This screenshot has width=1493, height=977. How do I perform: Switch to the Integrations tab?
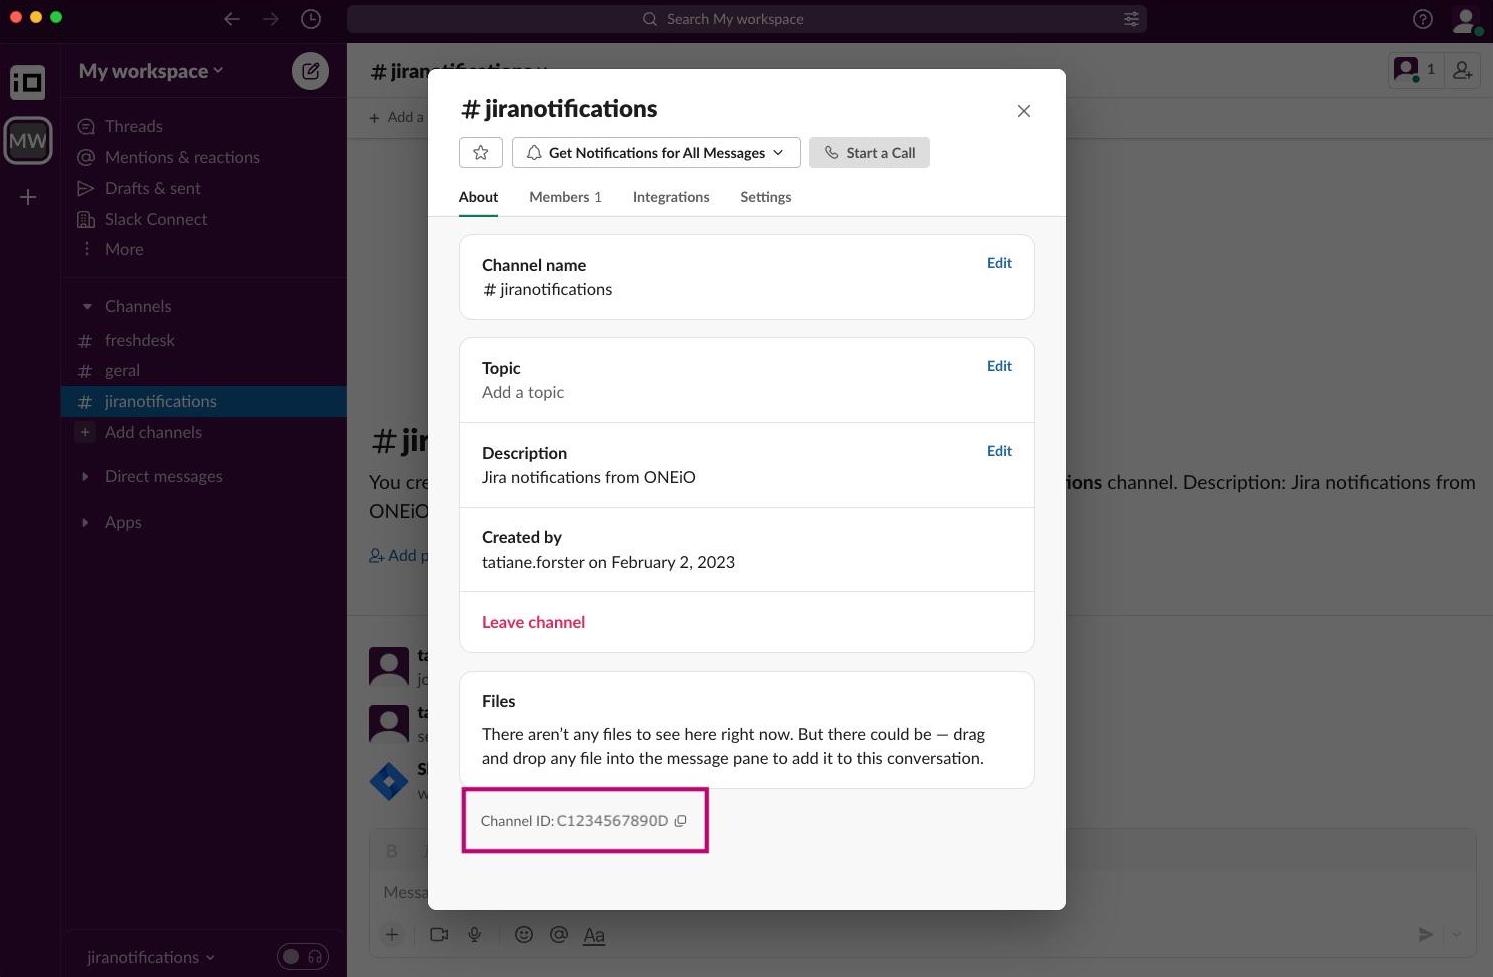pos(671,197)
